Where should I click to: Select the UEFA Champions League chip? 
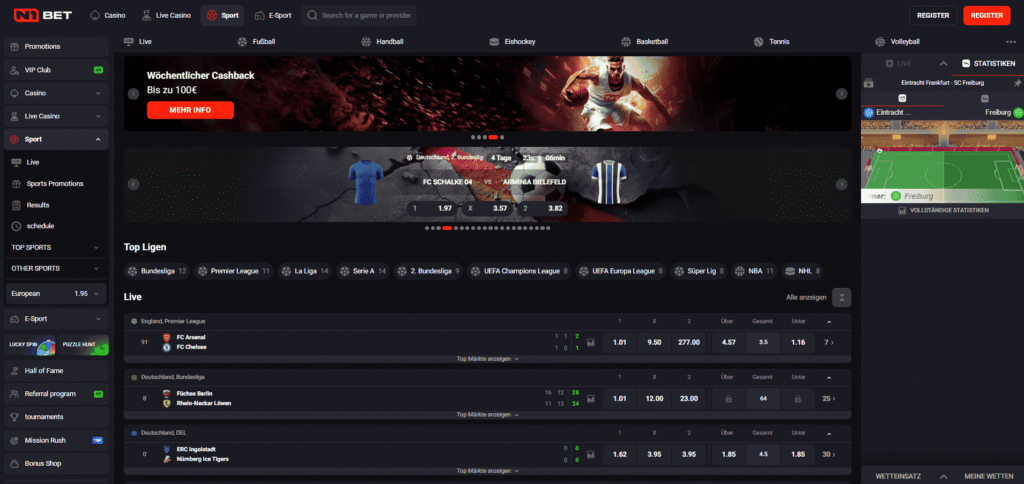(520, 271)
